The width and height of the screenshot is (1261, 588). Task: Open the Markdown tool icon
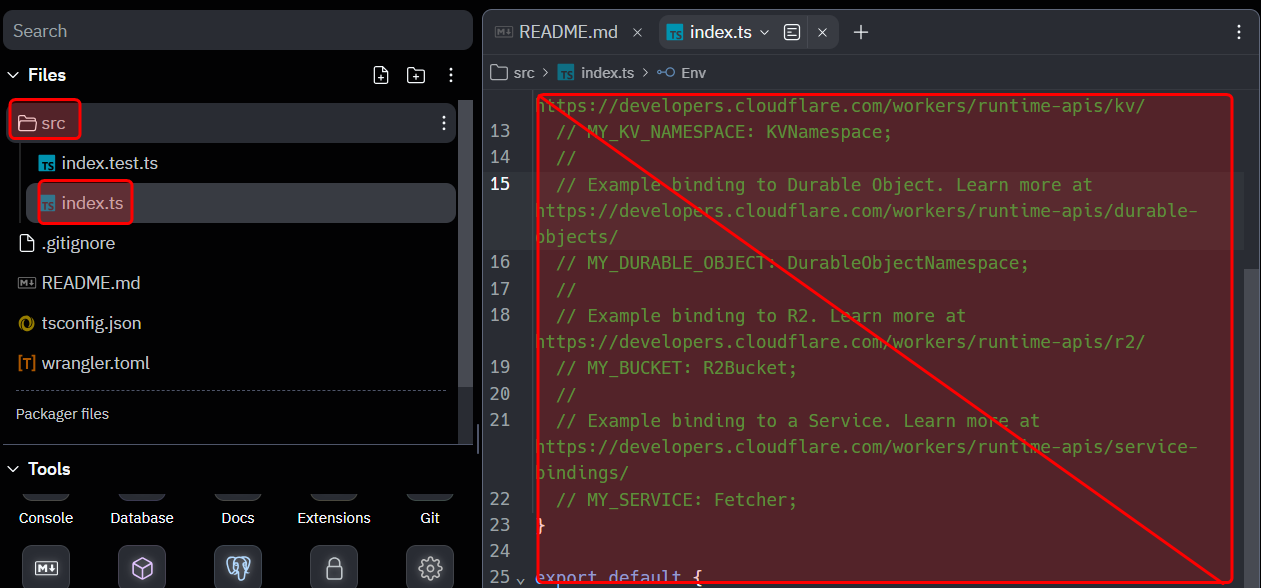(46, 567)
